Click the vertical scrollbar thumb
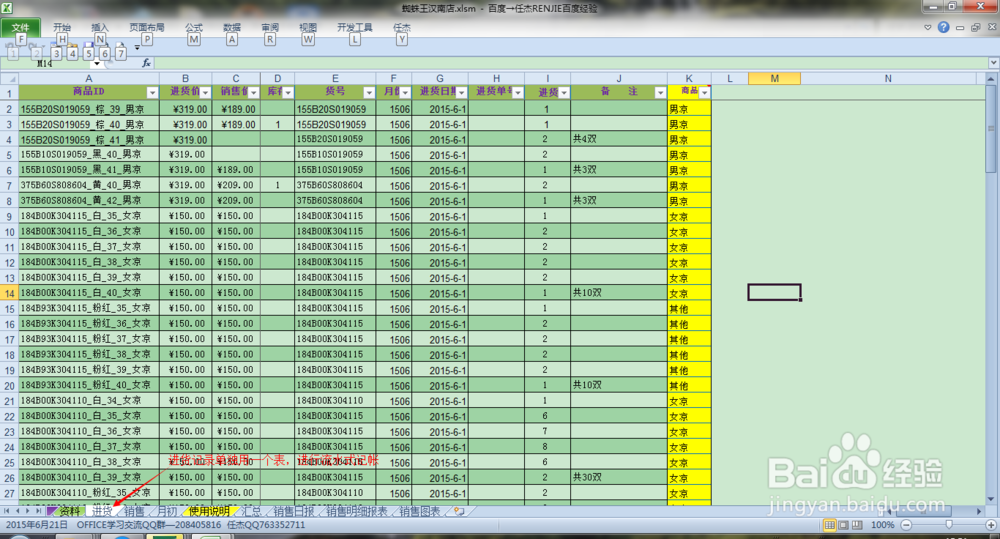 tap(990, 128)
